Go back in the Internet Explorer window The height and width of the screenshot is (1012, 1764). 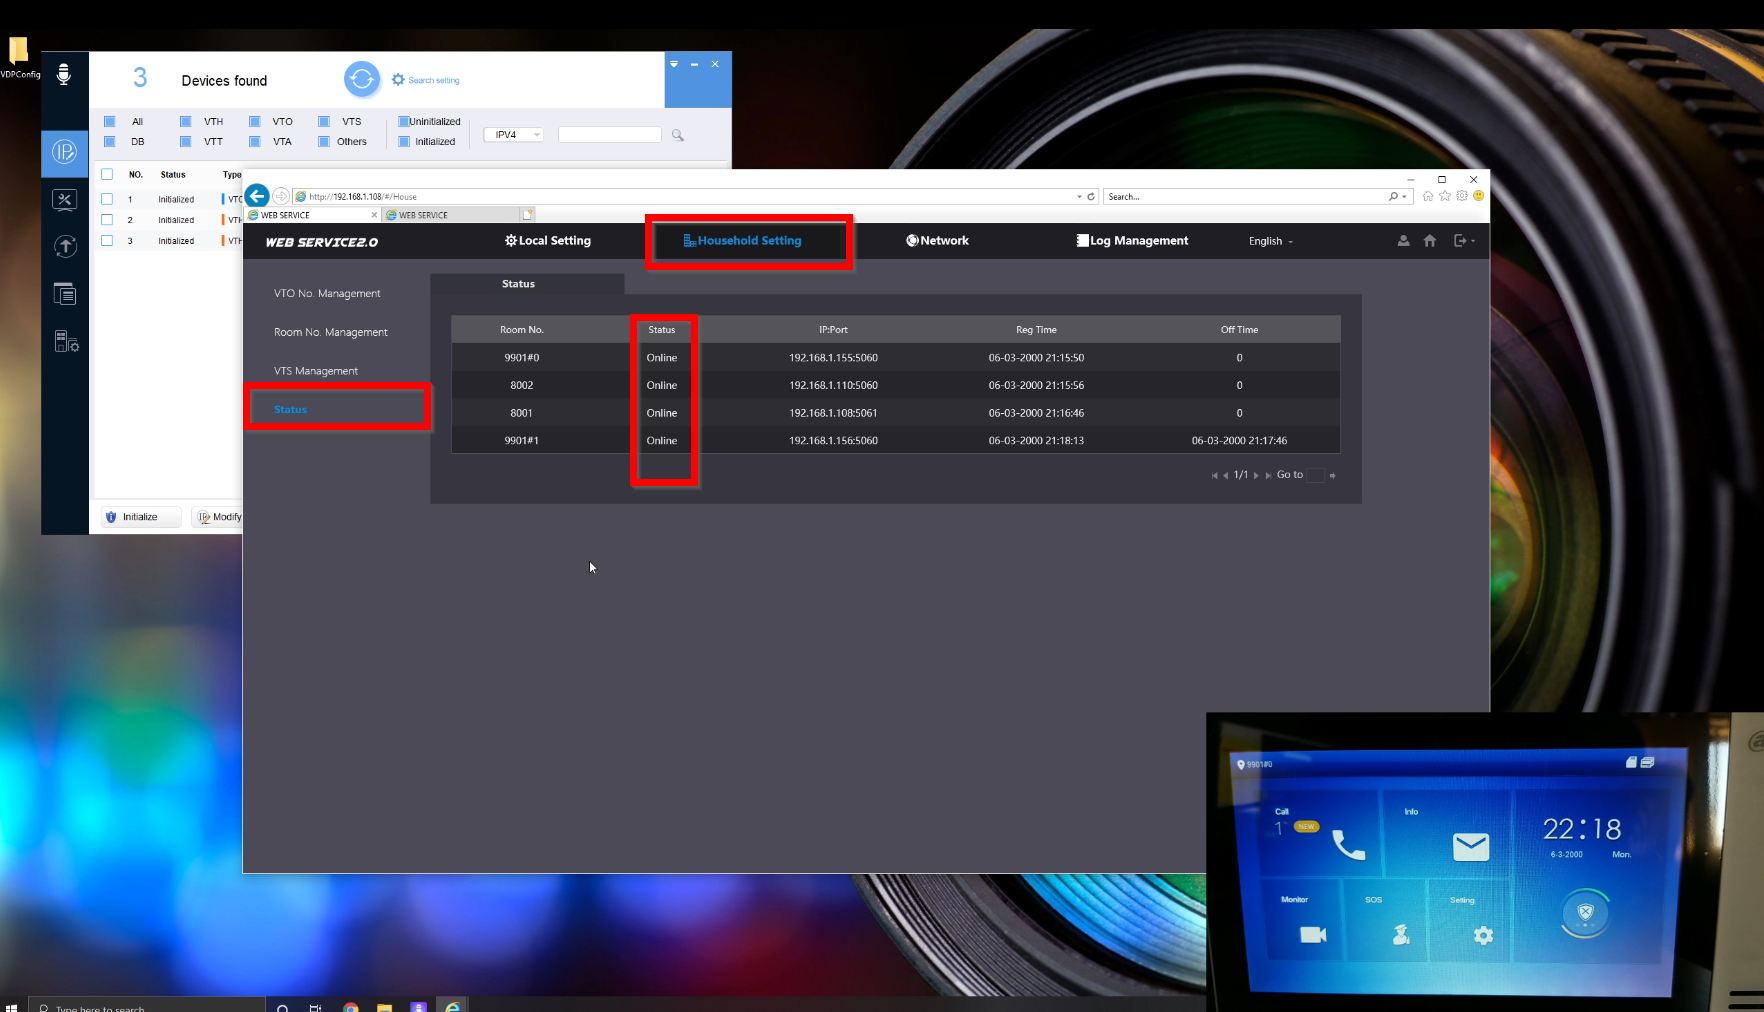[x=257, y=196]
